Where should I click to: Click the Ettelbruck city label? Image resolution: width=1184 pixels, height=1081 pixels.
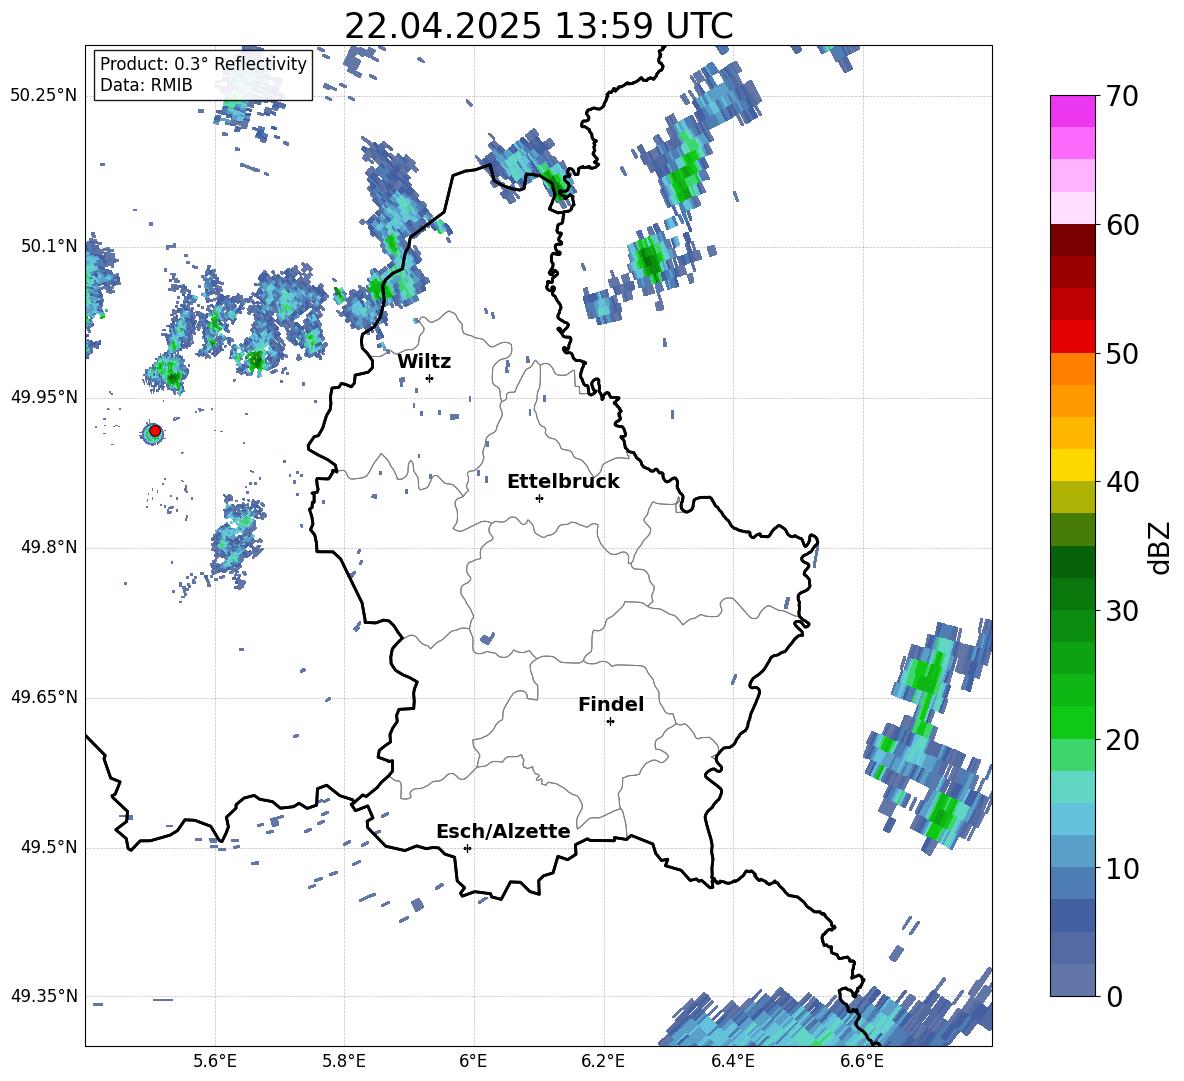563,482
